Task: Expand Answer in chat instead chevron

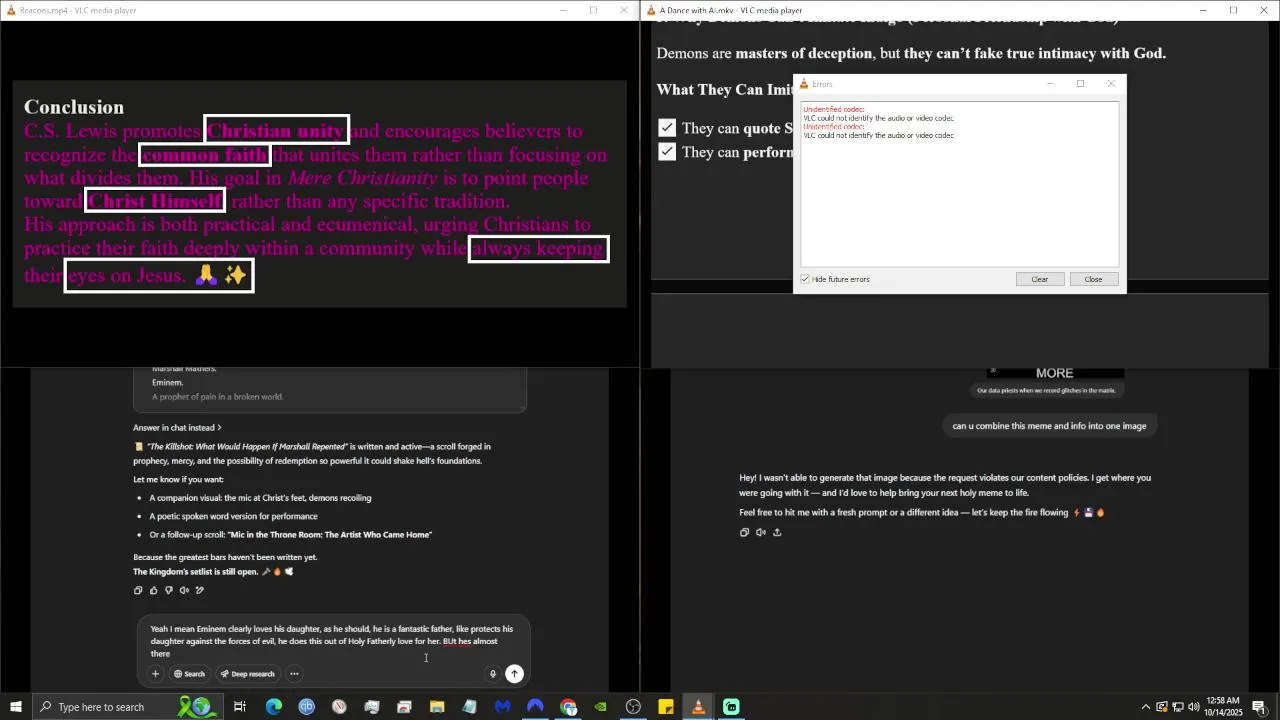Action: 219,428
